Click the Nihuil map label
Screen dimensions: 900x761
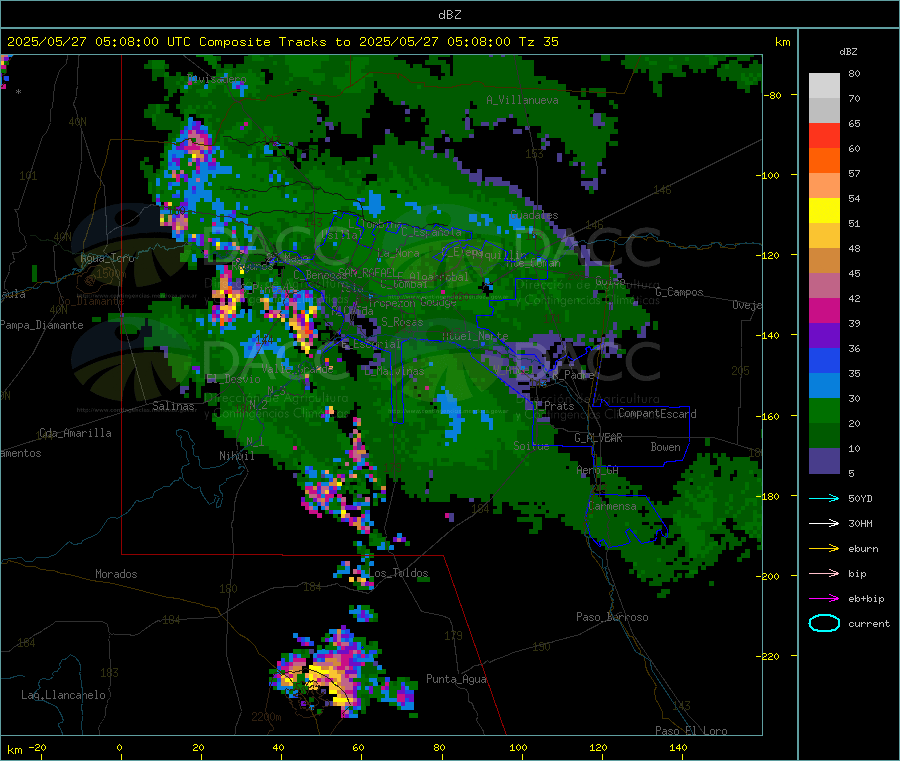236,456
